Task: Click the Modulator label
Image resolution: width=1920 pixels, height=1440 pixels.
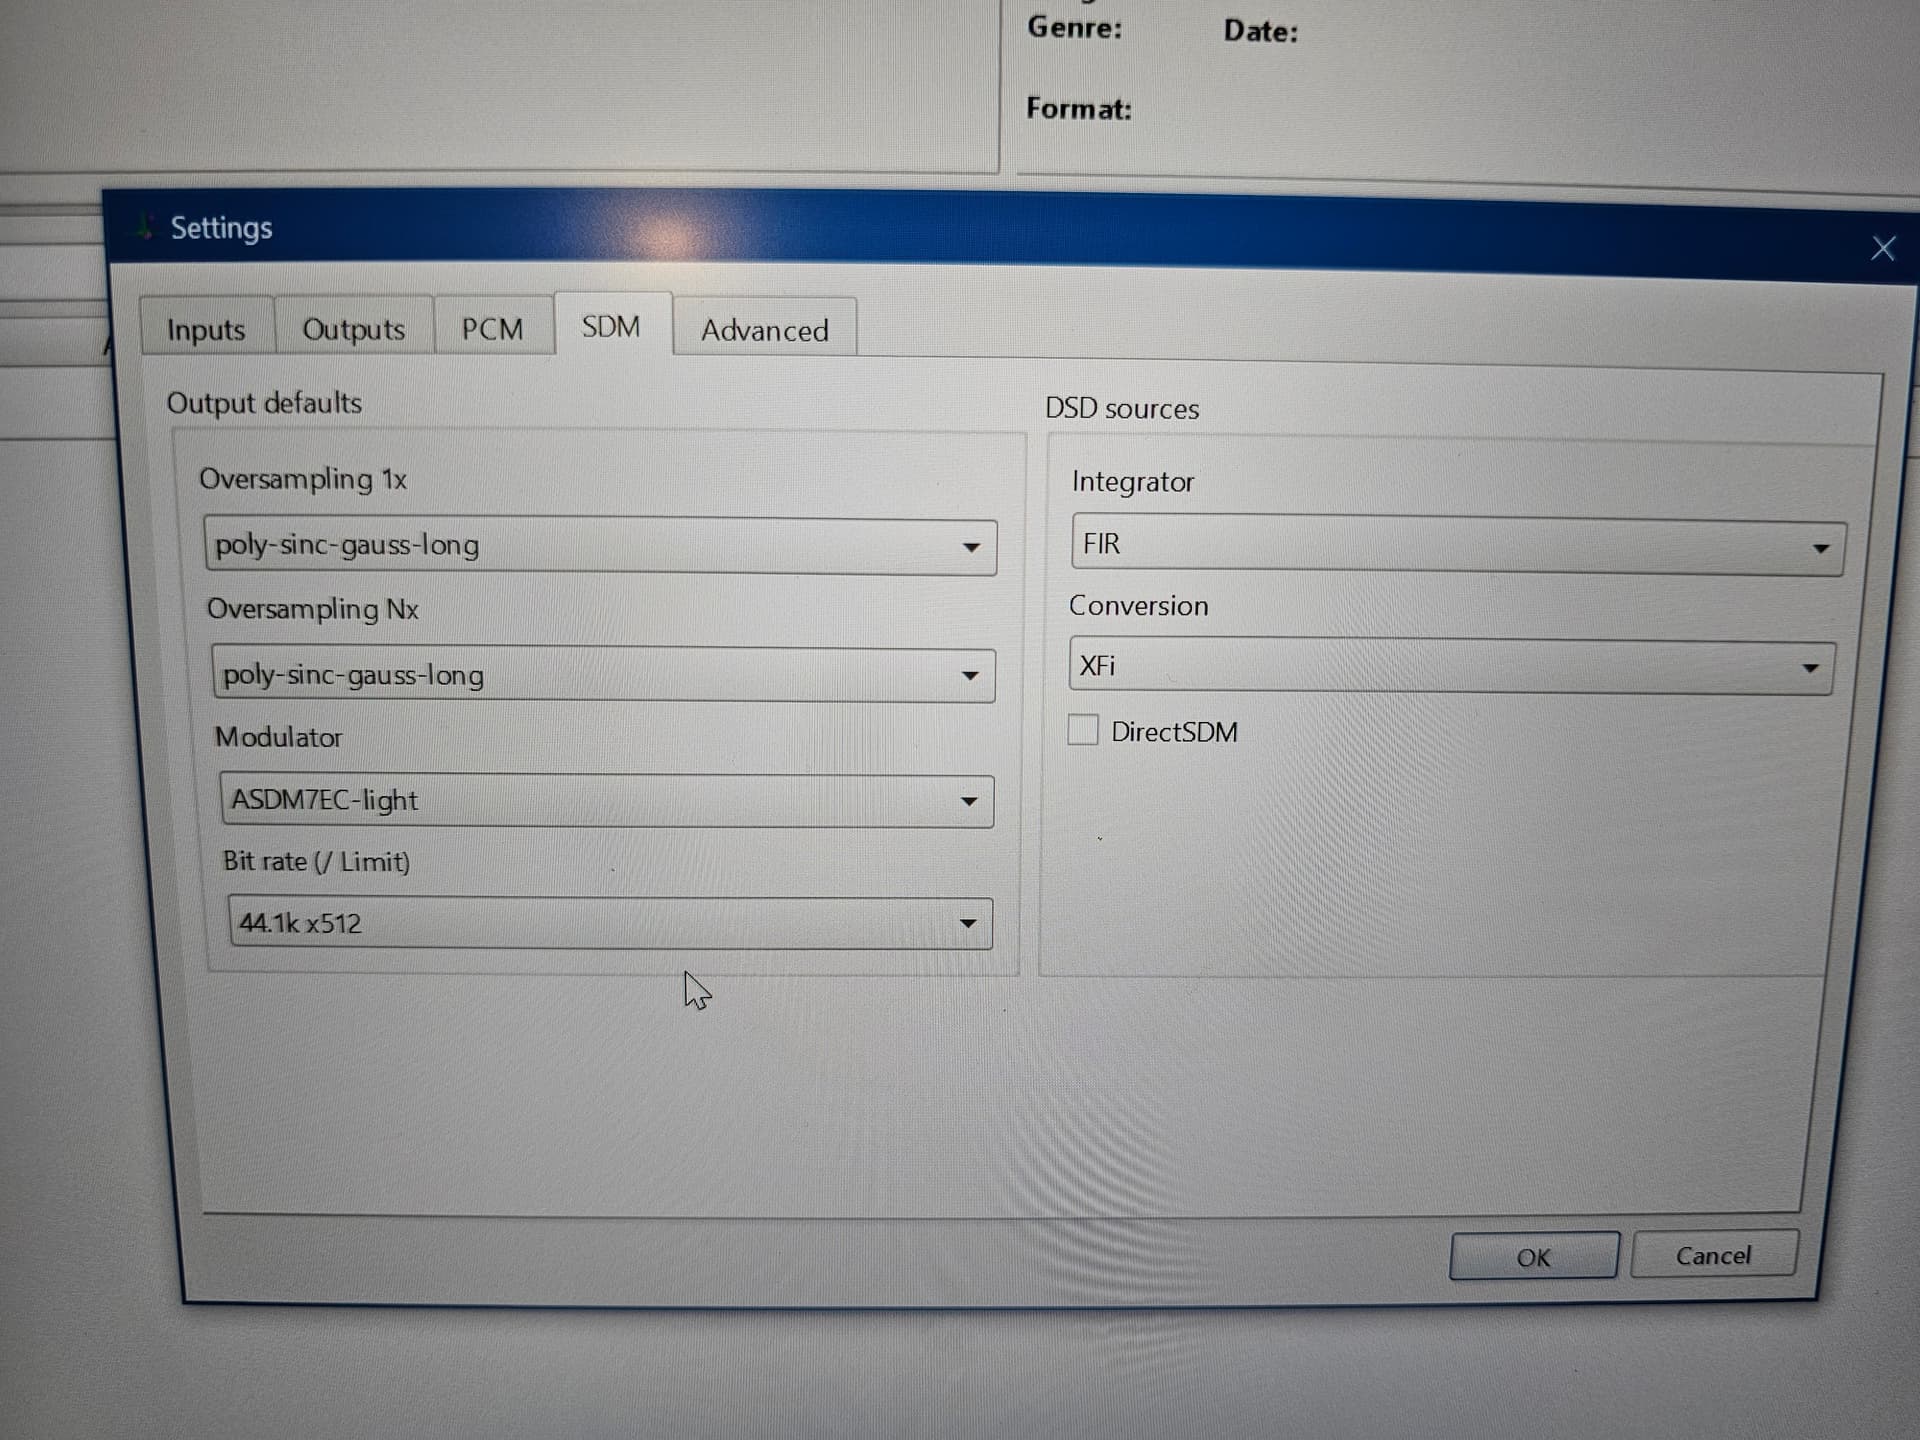Action: click(278, 737)
